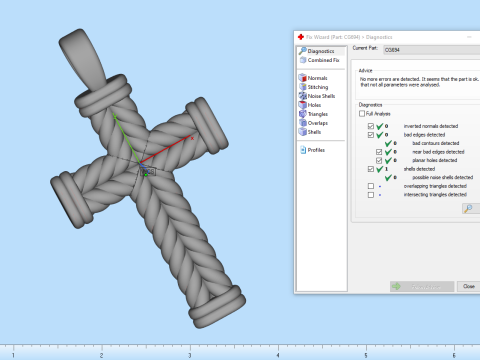Viewport: 480px width, 360px height.
Task: Toggle bad edges detected checkbox
Action: [x=371, y=135]
